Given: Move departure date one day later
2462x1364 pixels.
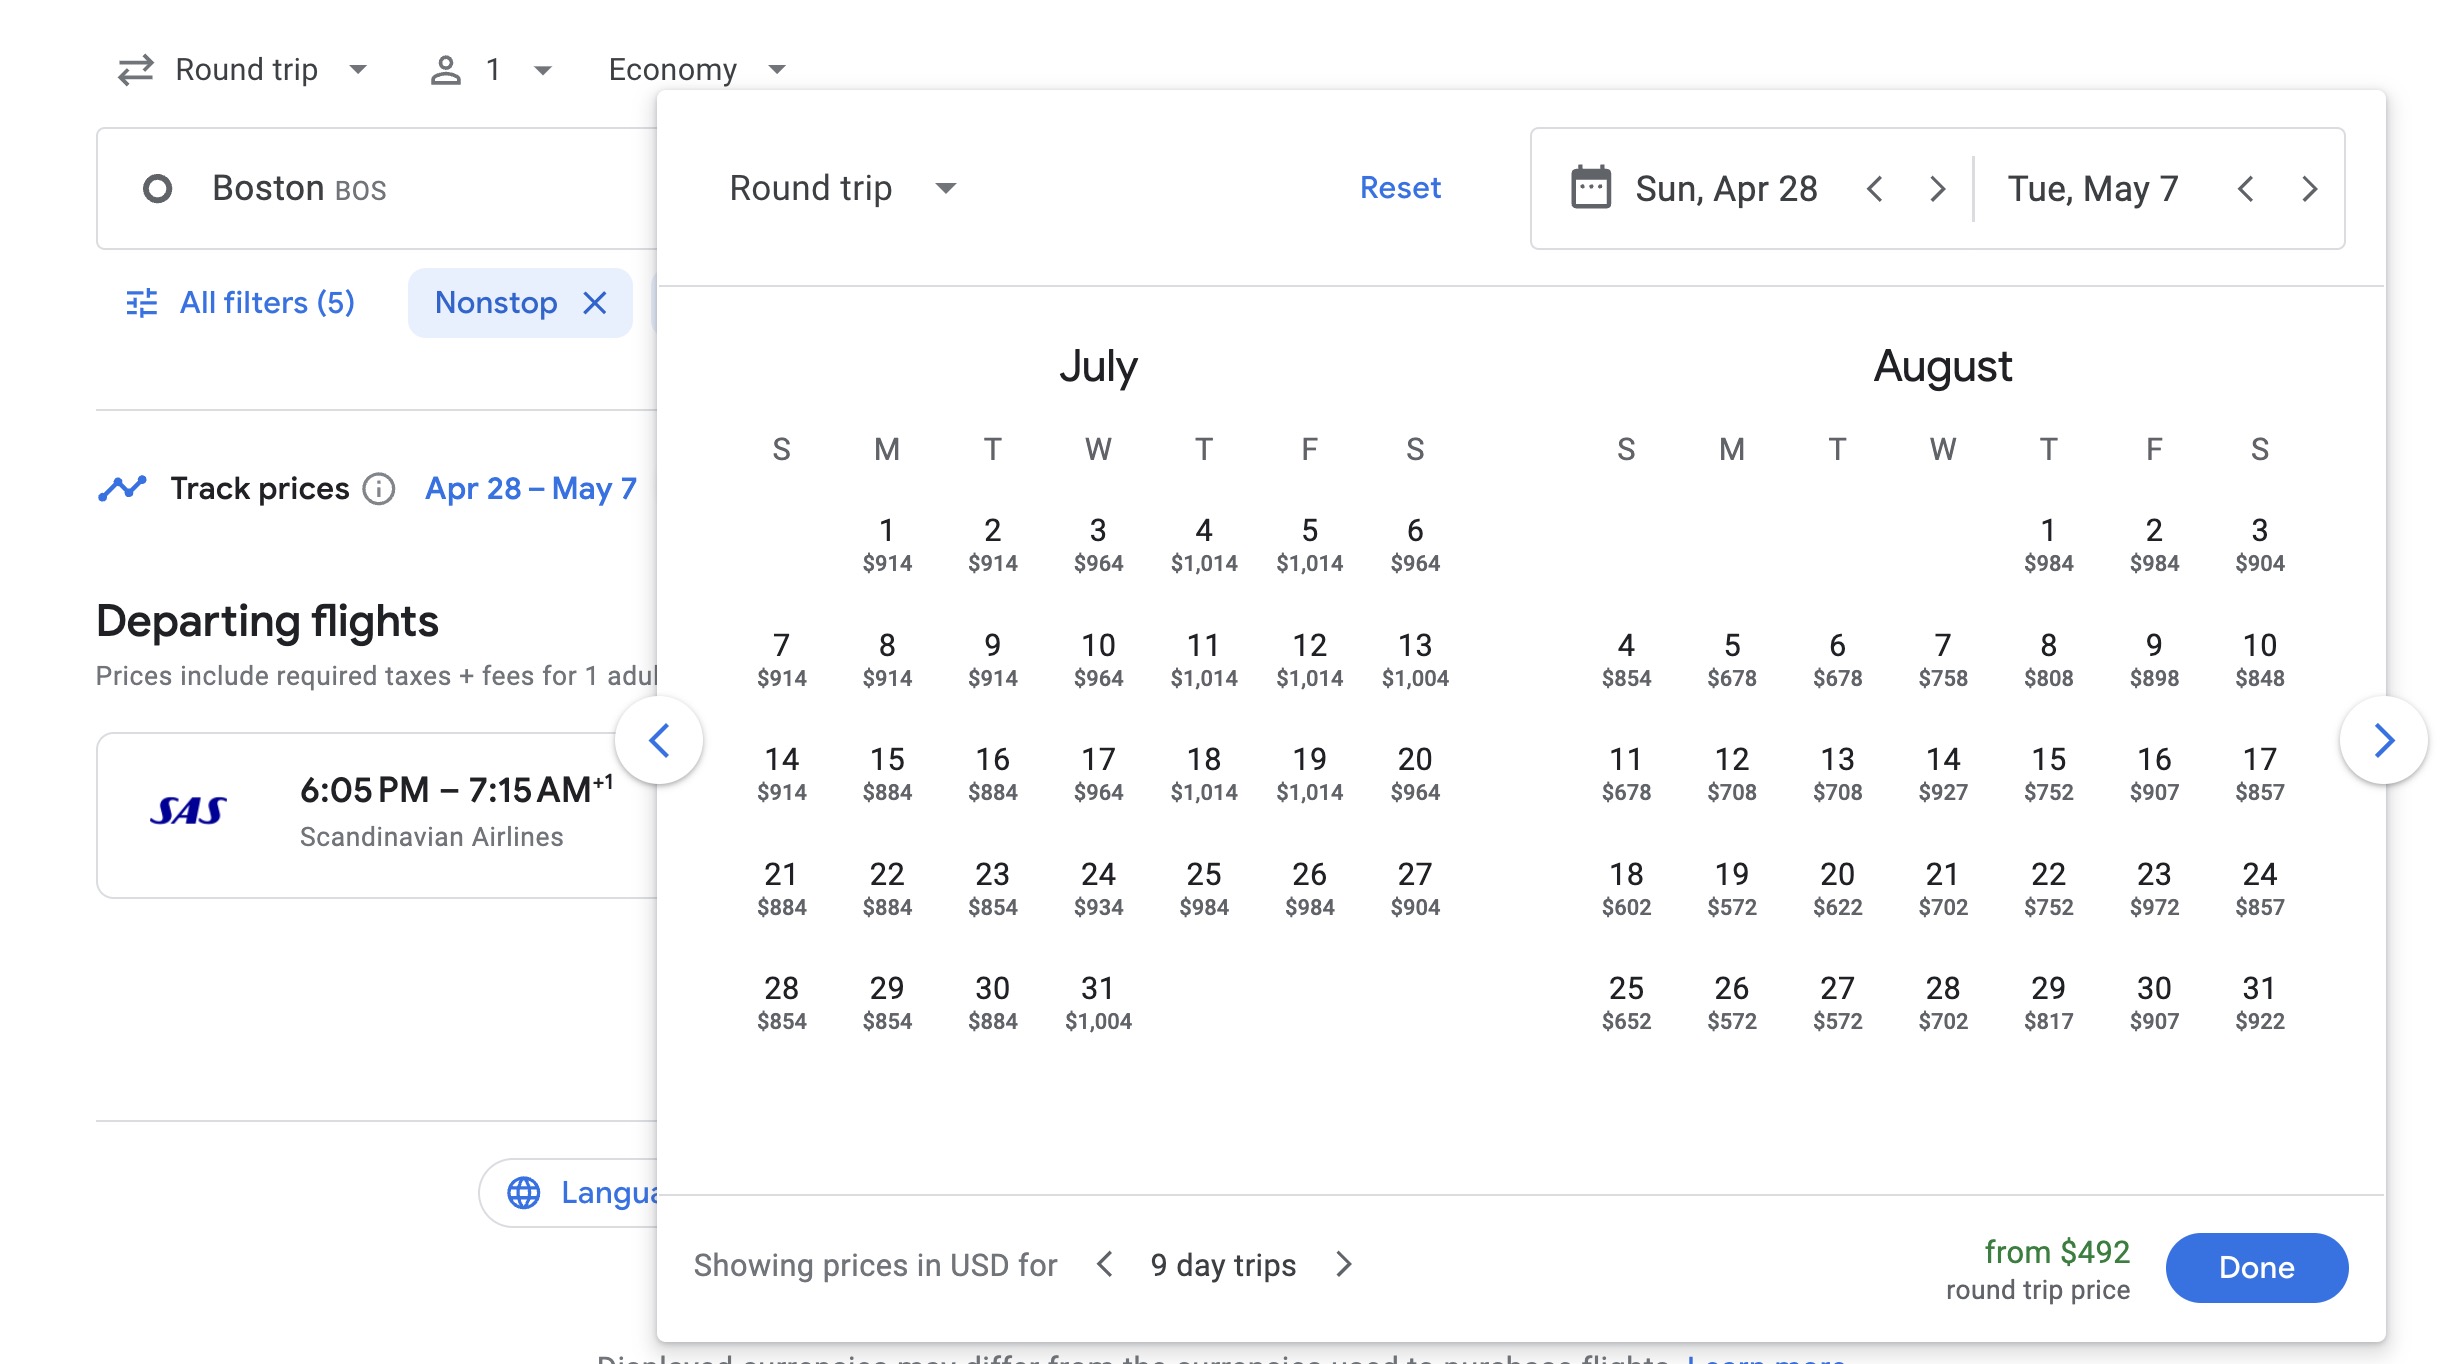Looking at the screenshot, I should pyautogui.click(x=1937, y=188).
